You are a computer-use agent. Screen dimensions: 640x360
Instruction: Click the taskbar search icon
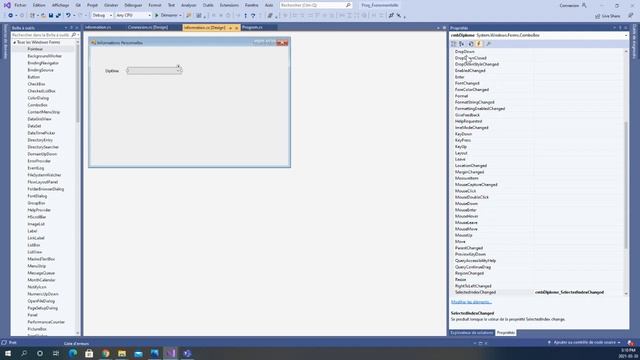(24, 353)
